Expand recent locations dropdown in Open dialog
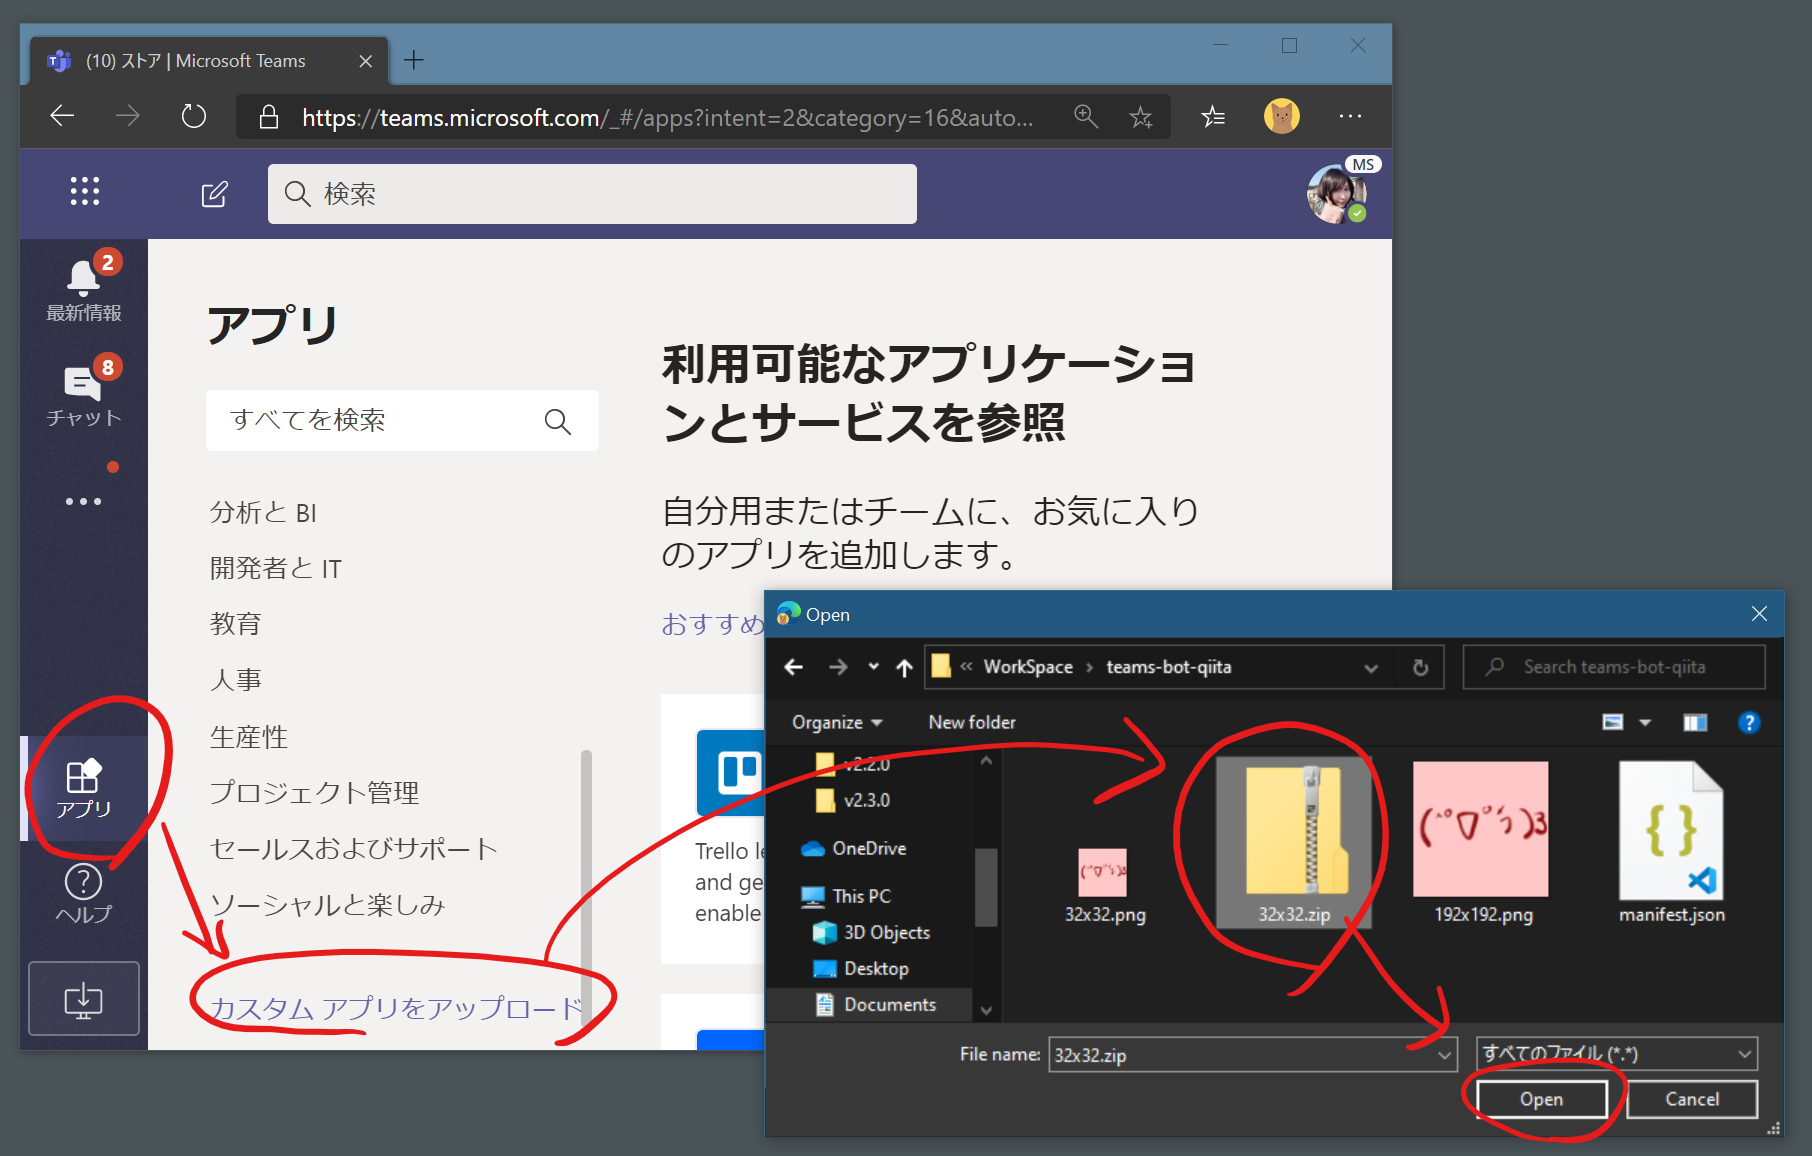 tap(873, 667)
